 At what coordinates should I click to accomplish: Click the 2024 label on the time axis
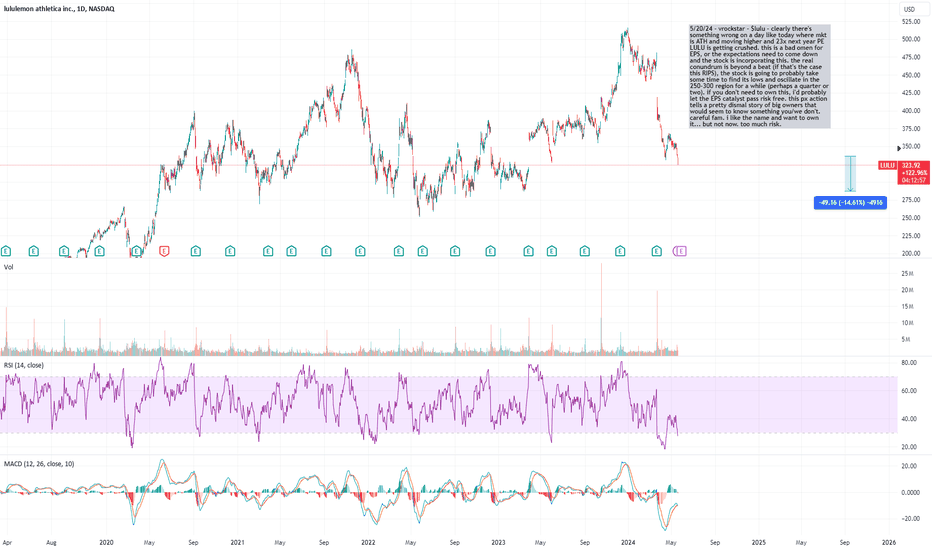coord(628,542)
